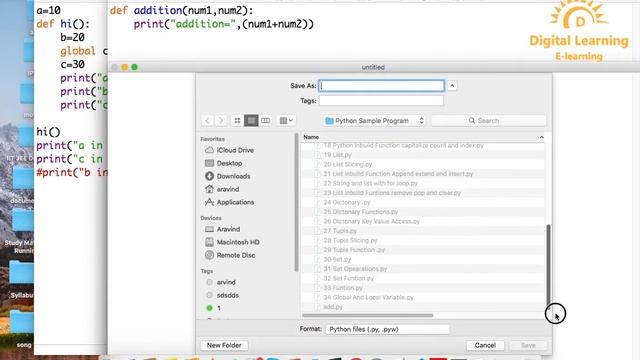640x360 pixels.
Task: Open the Format Python files dropdown
Action: click(x=387, y=329)
